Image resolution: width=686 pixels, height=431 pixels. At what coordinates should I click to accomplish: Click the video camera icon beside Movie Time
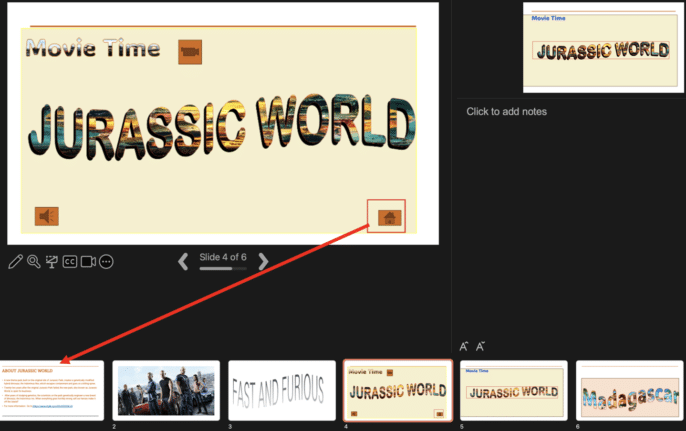[189, 51]
